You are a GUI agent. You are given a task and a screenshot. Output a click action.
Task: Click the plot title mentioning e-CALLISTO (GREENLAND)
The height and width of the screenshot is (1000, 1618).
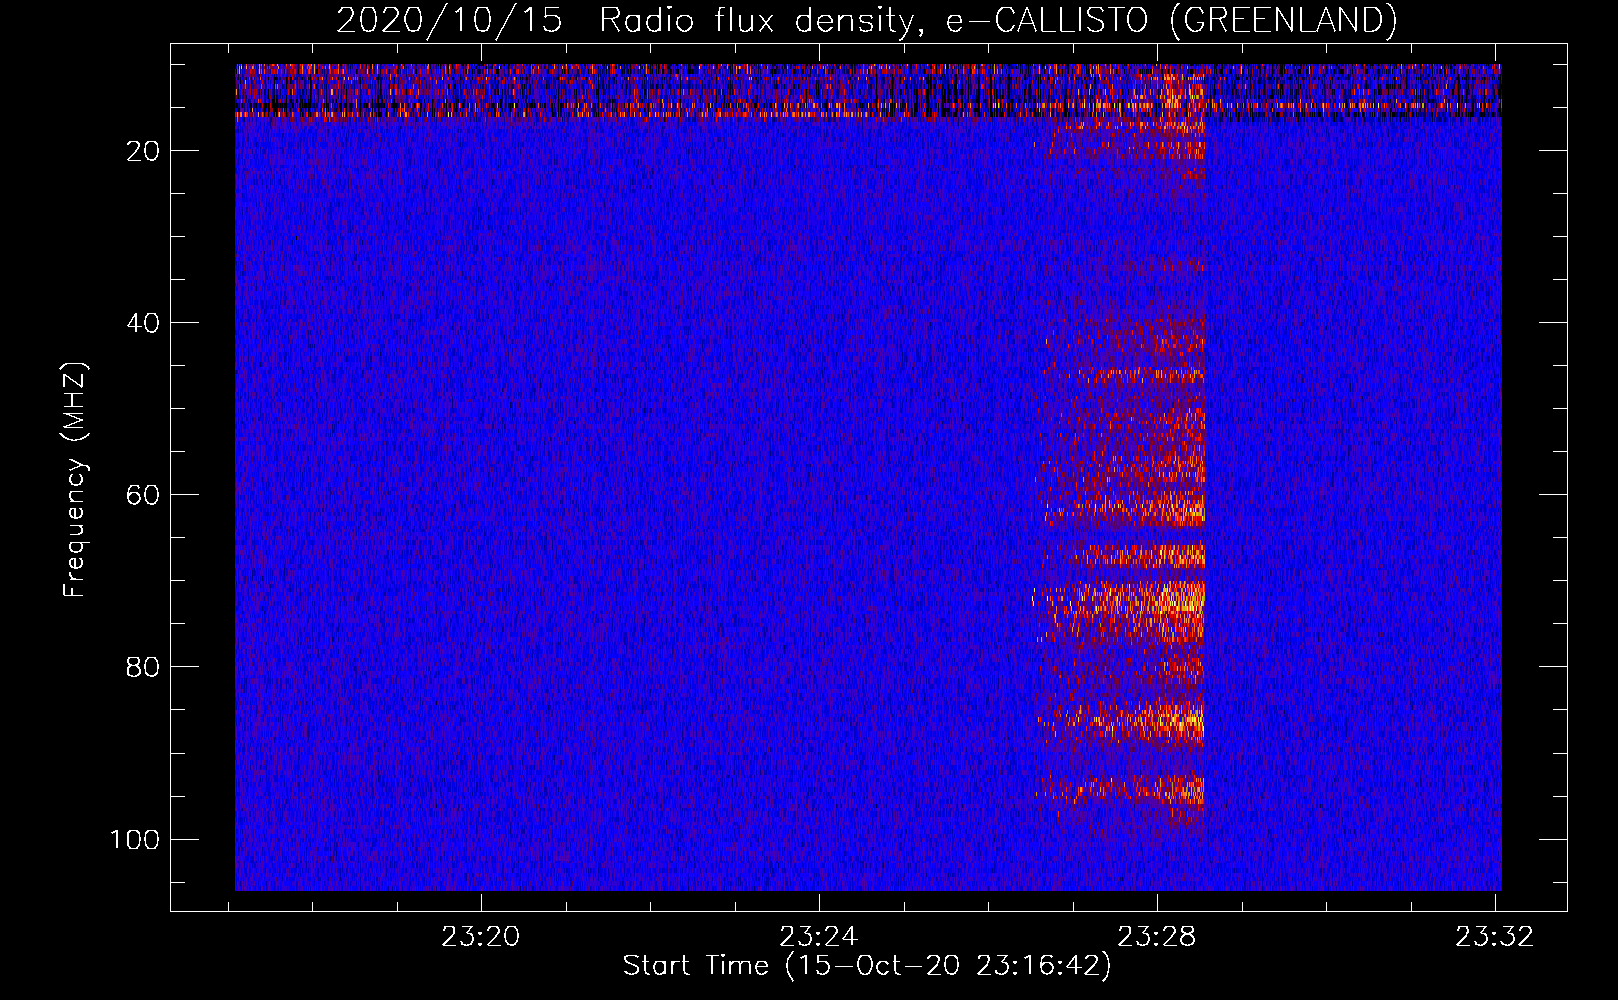(866, 20)
